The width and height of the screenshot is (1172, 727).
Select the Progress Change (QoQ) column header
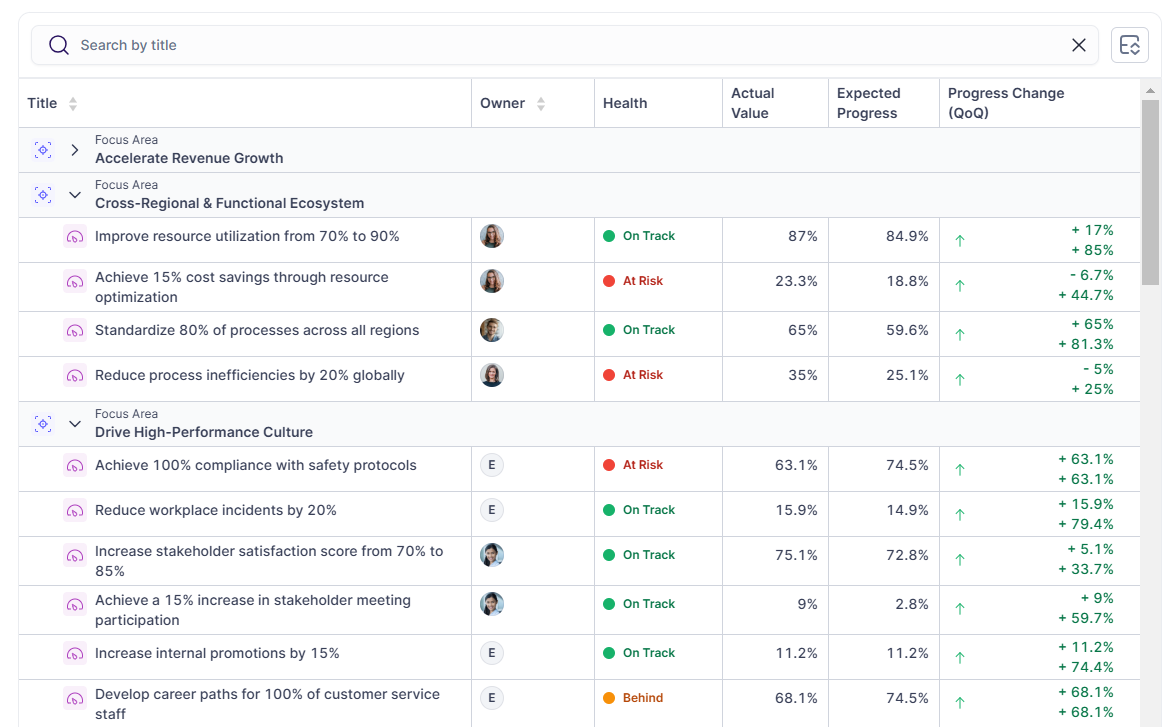coord(1006,103)
